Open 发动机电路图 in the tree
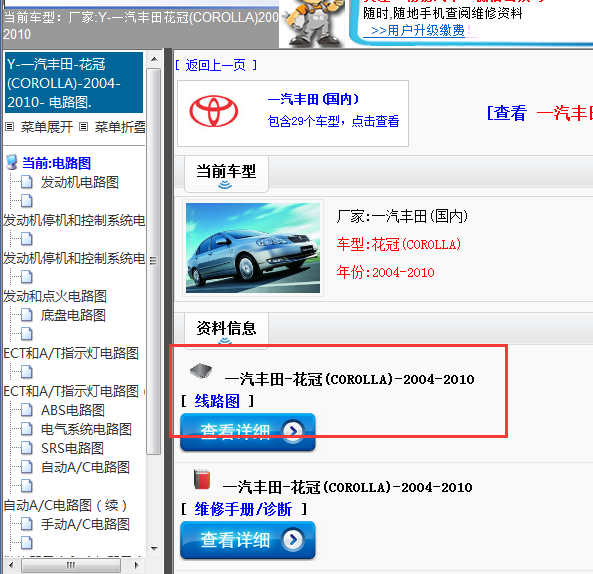 coord(79,182)
